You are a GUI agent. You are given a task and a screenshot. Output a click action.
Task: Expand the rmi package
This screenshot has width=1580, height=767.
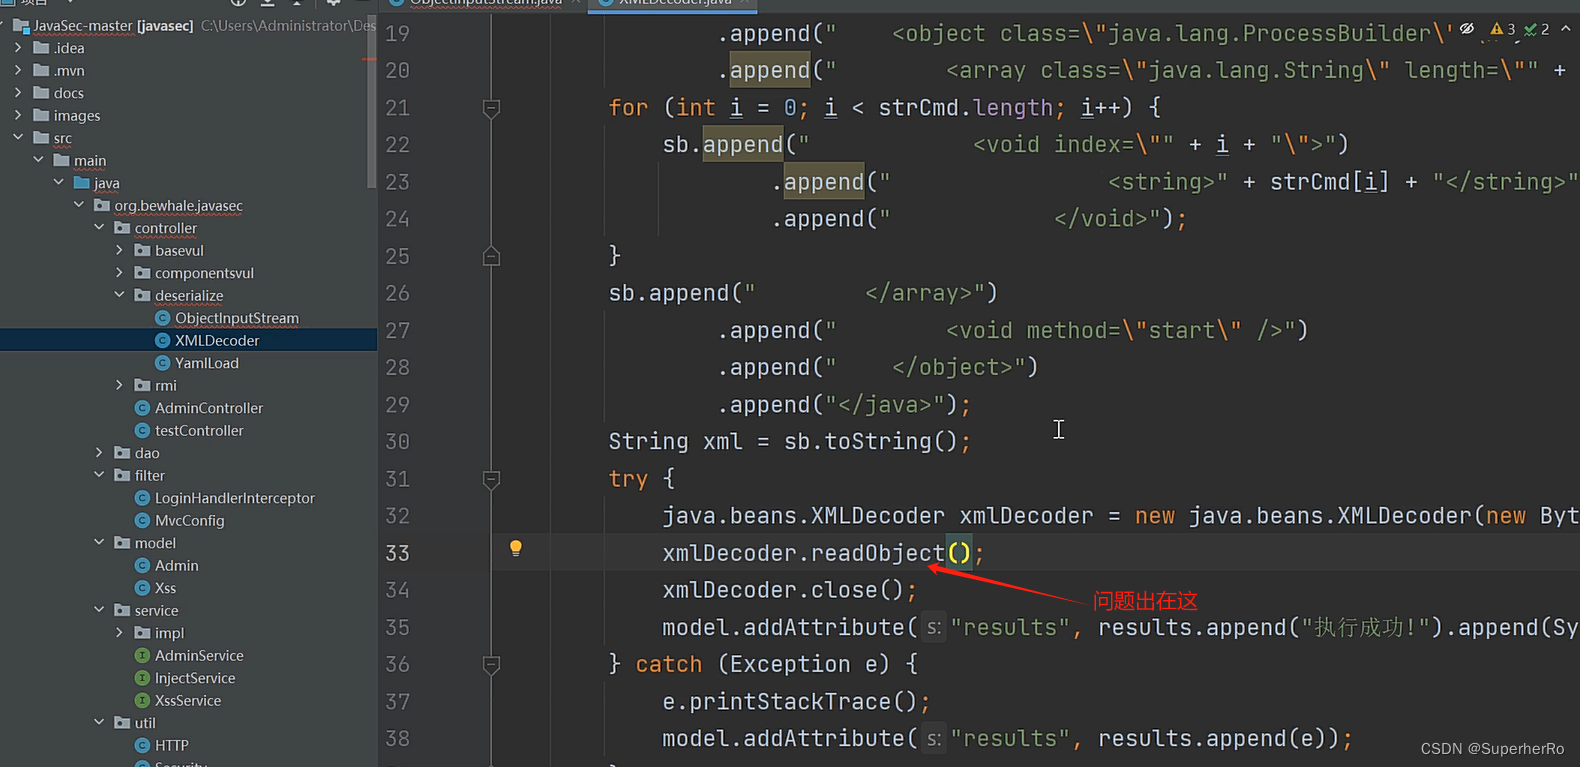pyautogui.click(x=119, y=385)
